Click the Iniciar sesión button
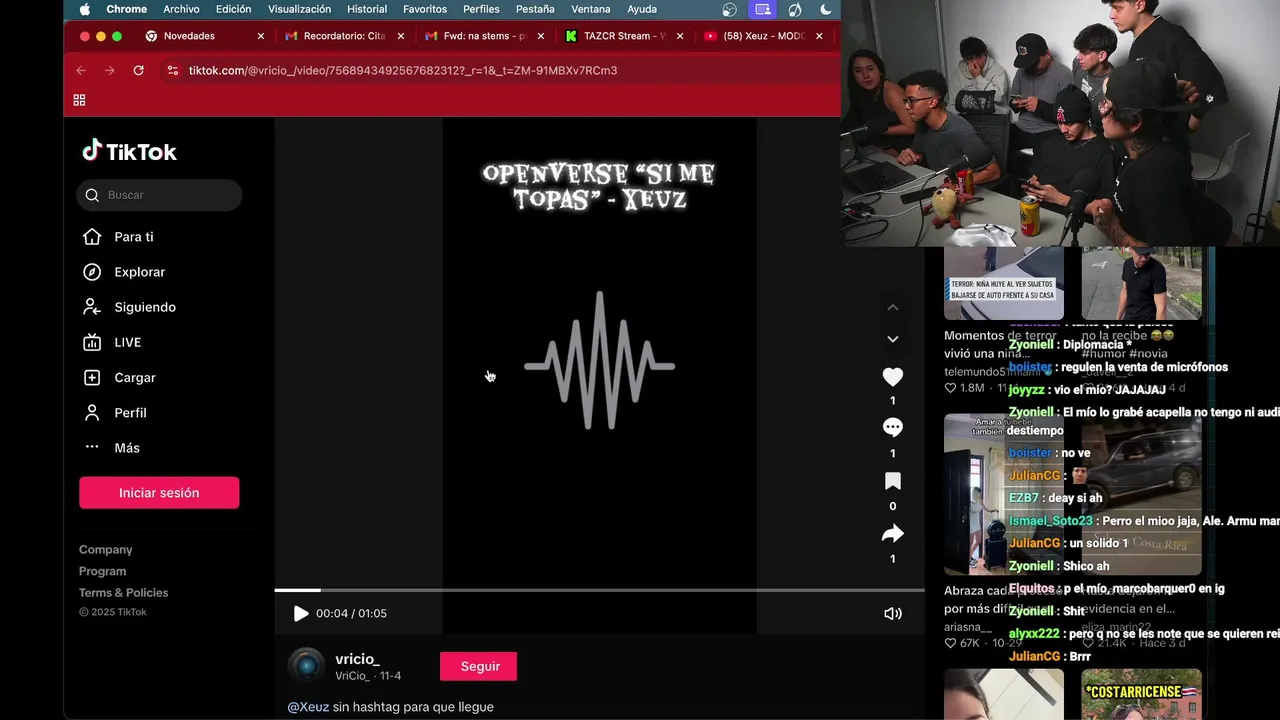 pos(159,493)
